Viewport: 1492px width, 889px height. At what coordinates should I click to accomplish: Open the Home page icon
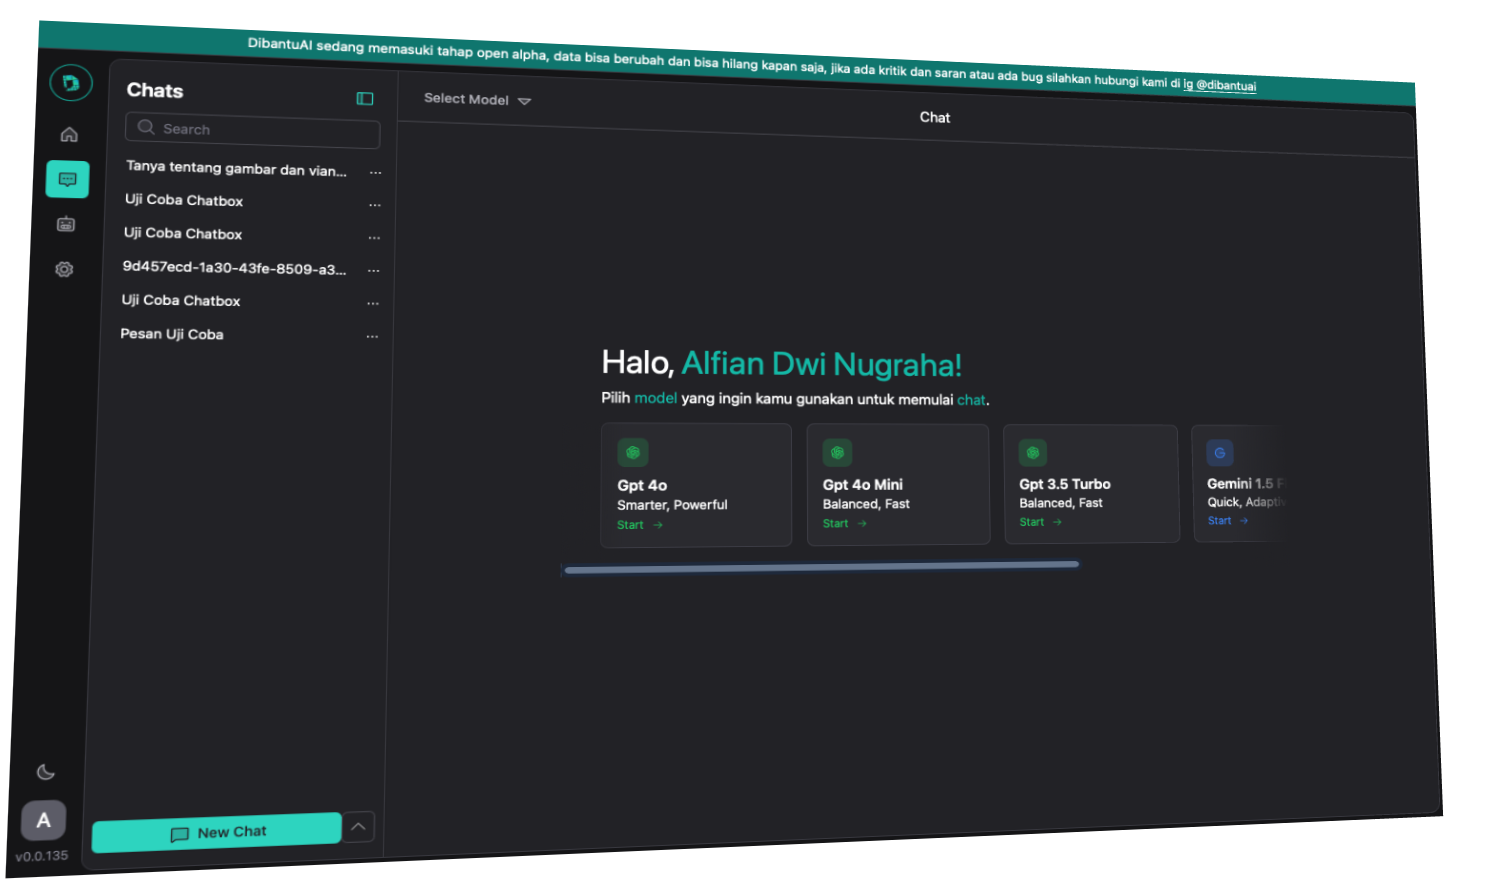pos(69,135)
